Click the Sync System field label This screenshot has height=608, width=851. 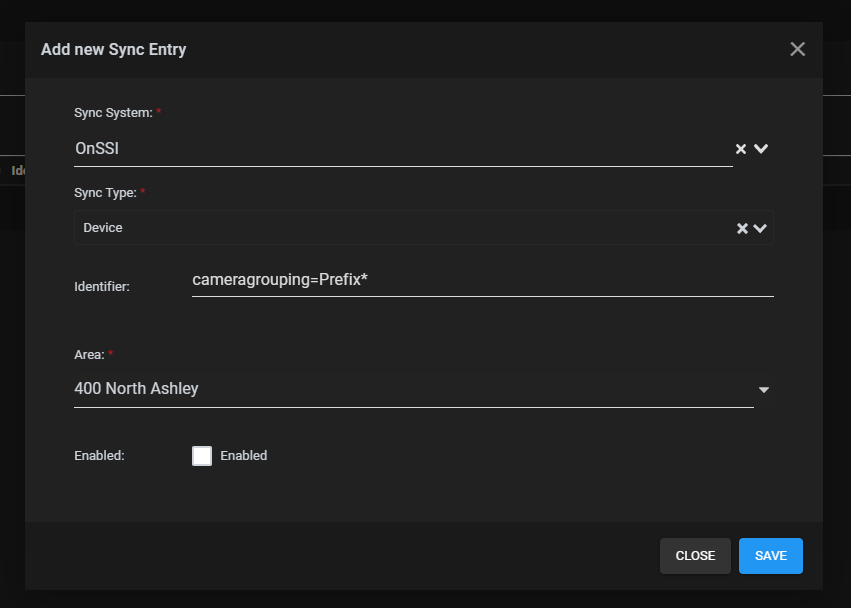coord(113,113)
